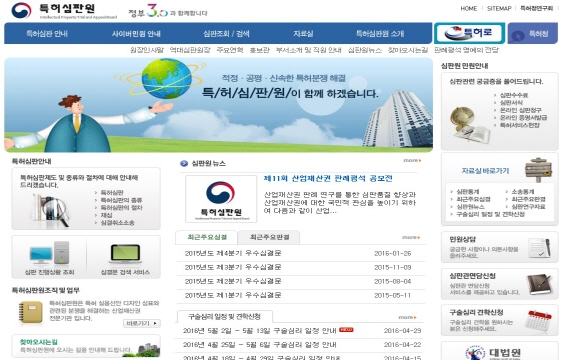The image size is (567, 360).
Task: Click the globe and book icon under 심판원 민원안내
Action: point(469,125)
